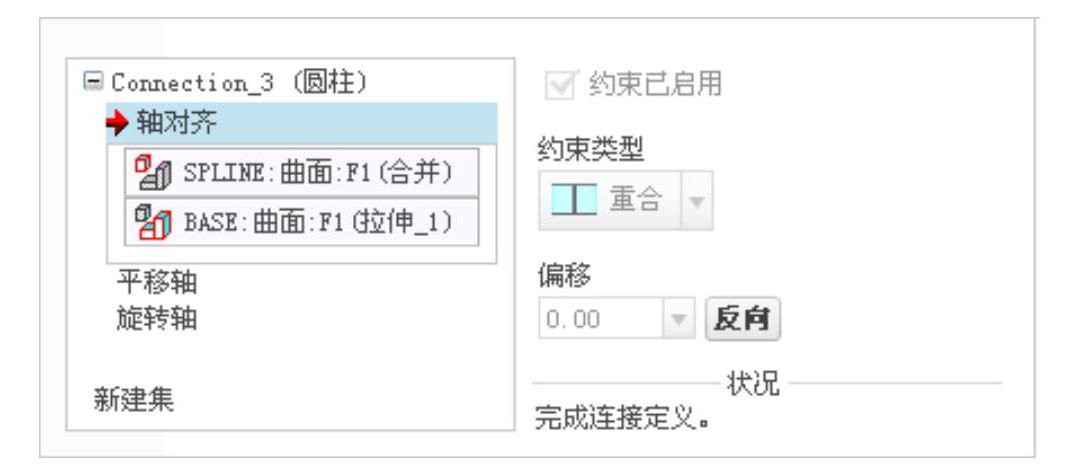Open the 重合 constraint type combo box
The height and width of the screenshot is (472, 1069).
pyautogui.click(x=626, y=201)
